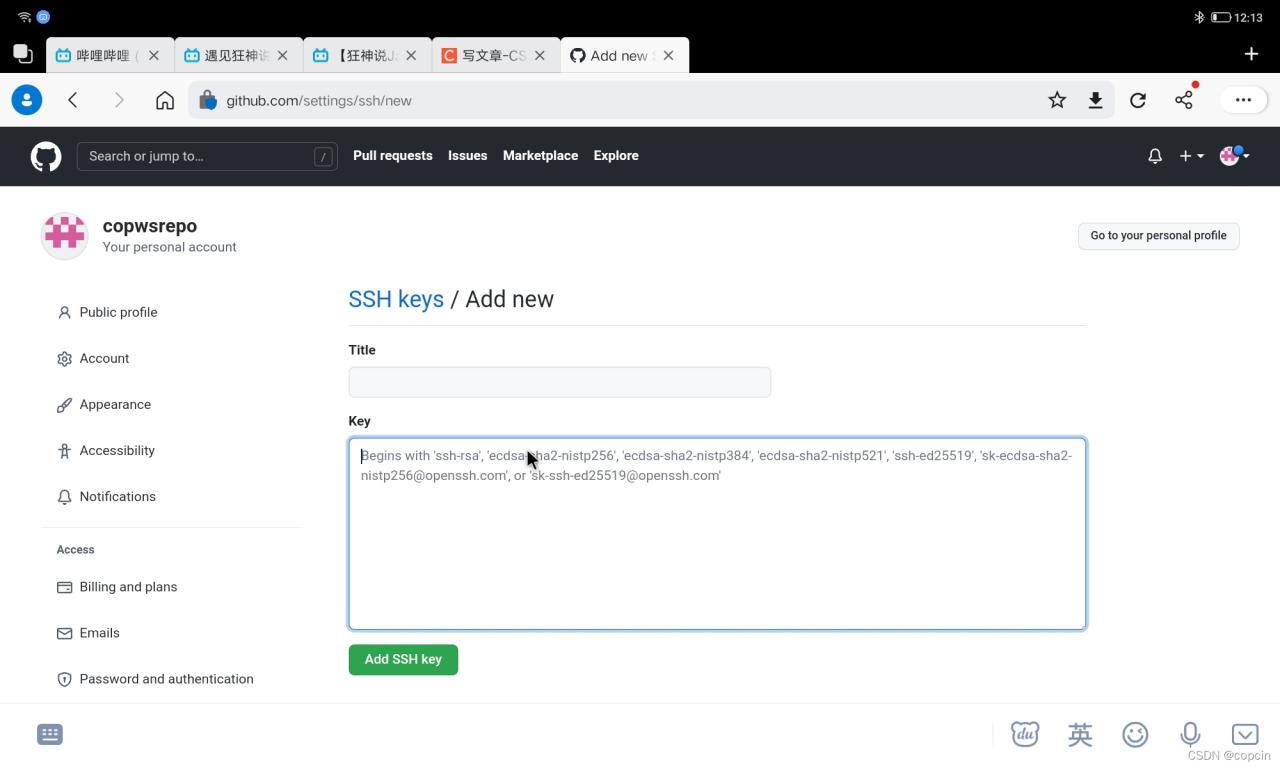Click the browser forward arrow
Viewport: 1280px width, 768px height.
(x=119, y=100)
